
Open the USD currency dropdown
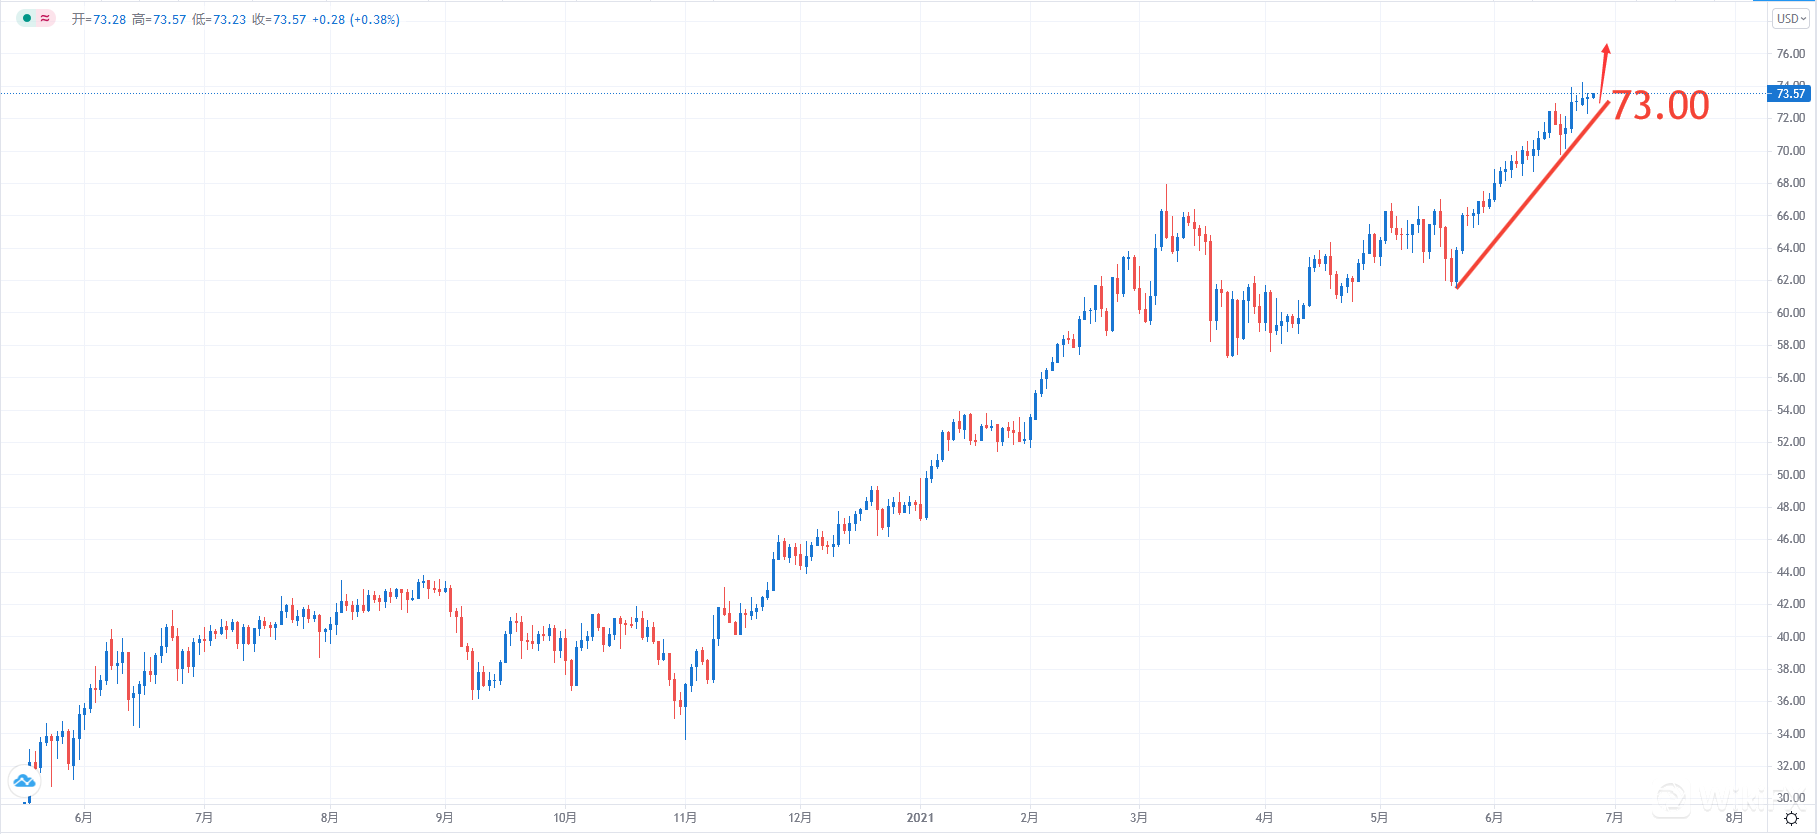(1791, 19)
